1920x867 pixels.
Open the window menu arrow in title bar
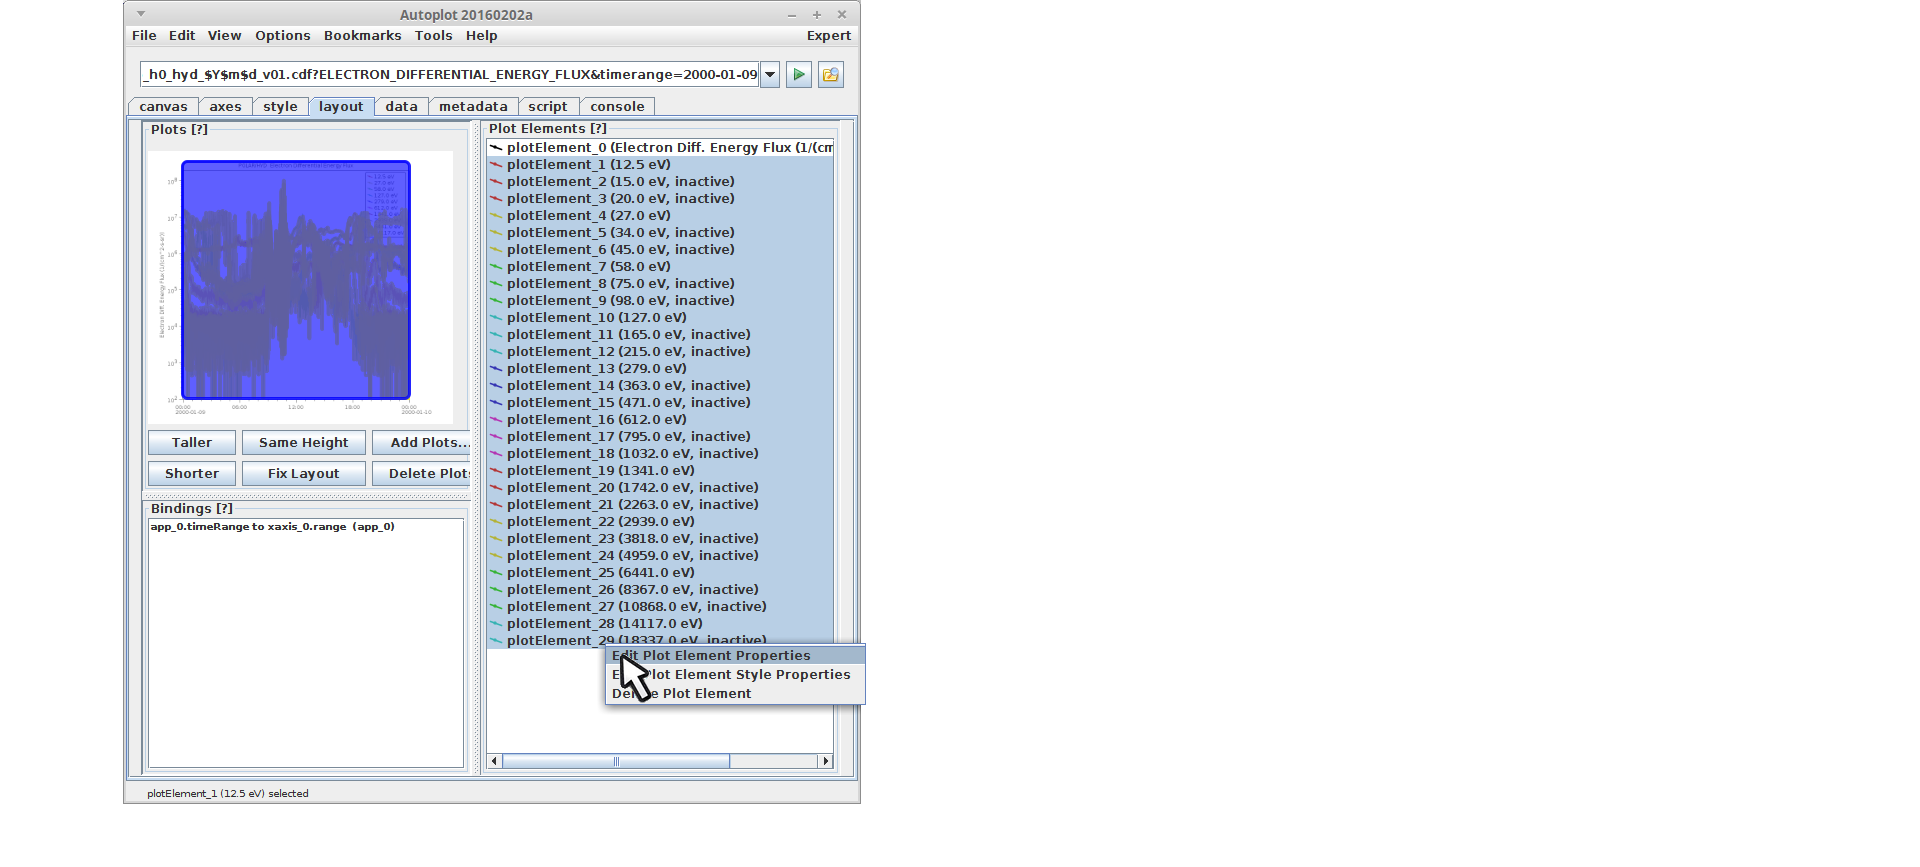[141, 14]
